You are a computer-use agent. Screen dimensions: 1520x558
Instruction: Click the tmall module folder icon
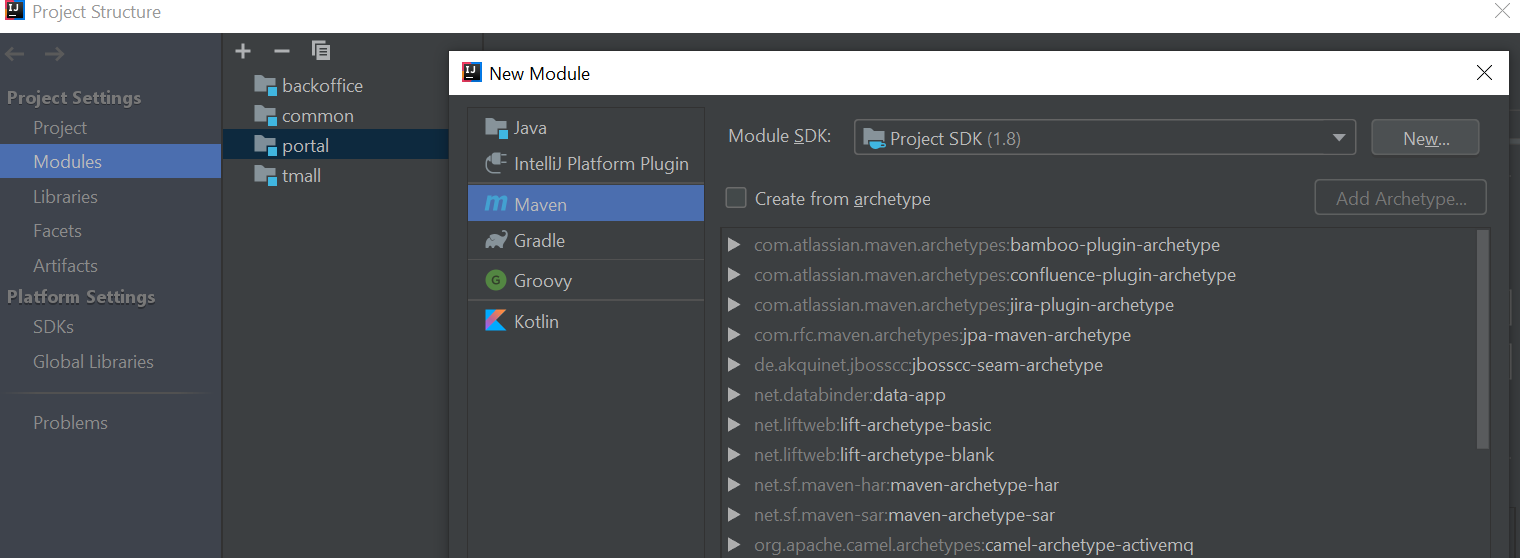click(265, 176)
